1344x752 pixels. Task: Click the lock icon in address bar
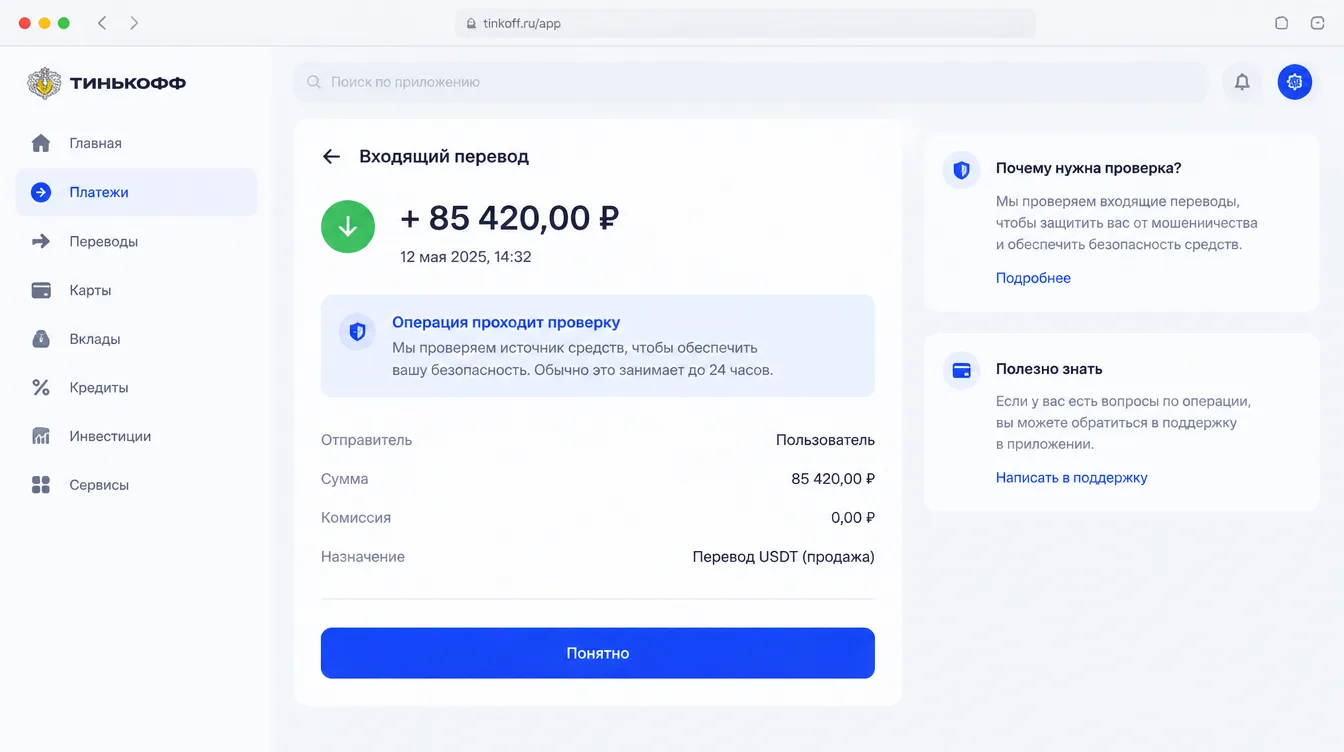(x=473, y=23)
